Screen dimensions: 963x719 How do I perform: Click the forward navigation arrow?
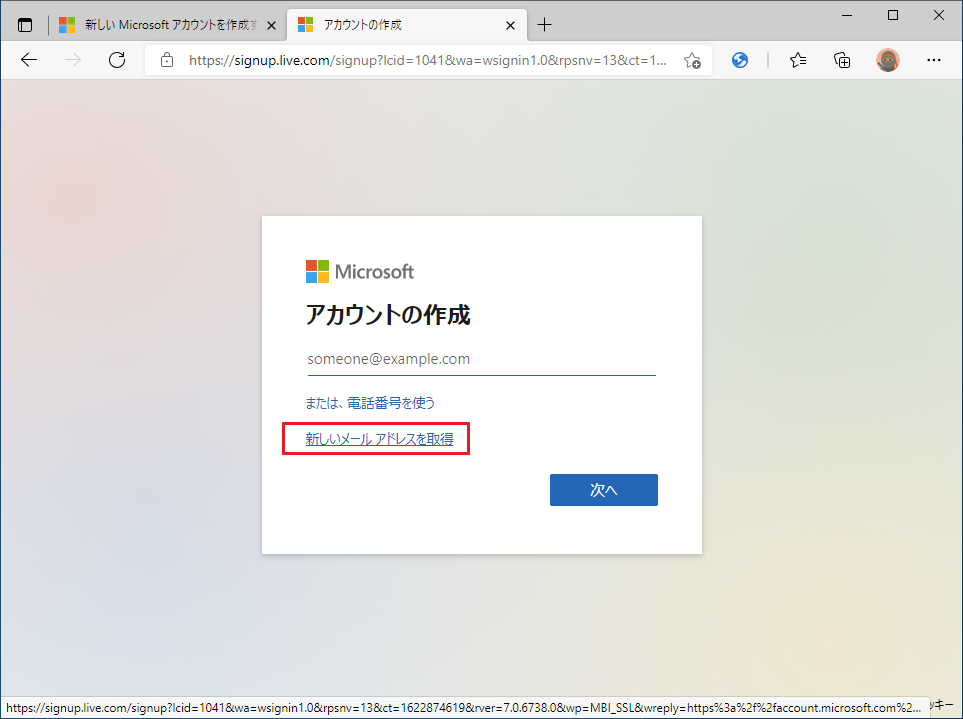pos(73,60)
